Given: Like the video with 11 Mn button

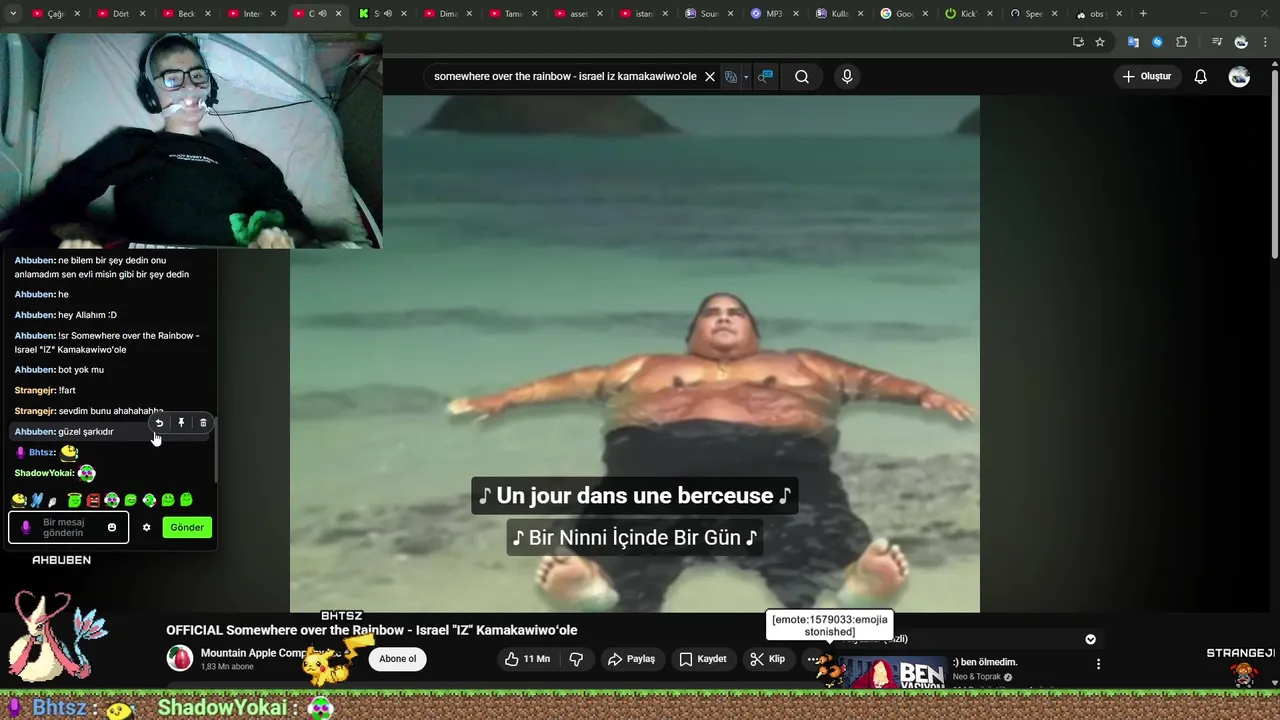Looking at the screenshot, I should coord(528,659).
